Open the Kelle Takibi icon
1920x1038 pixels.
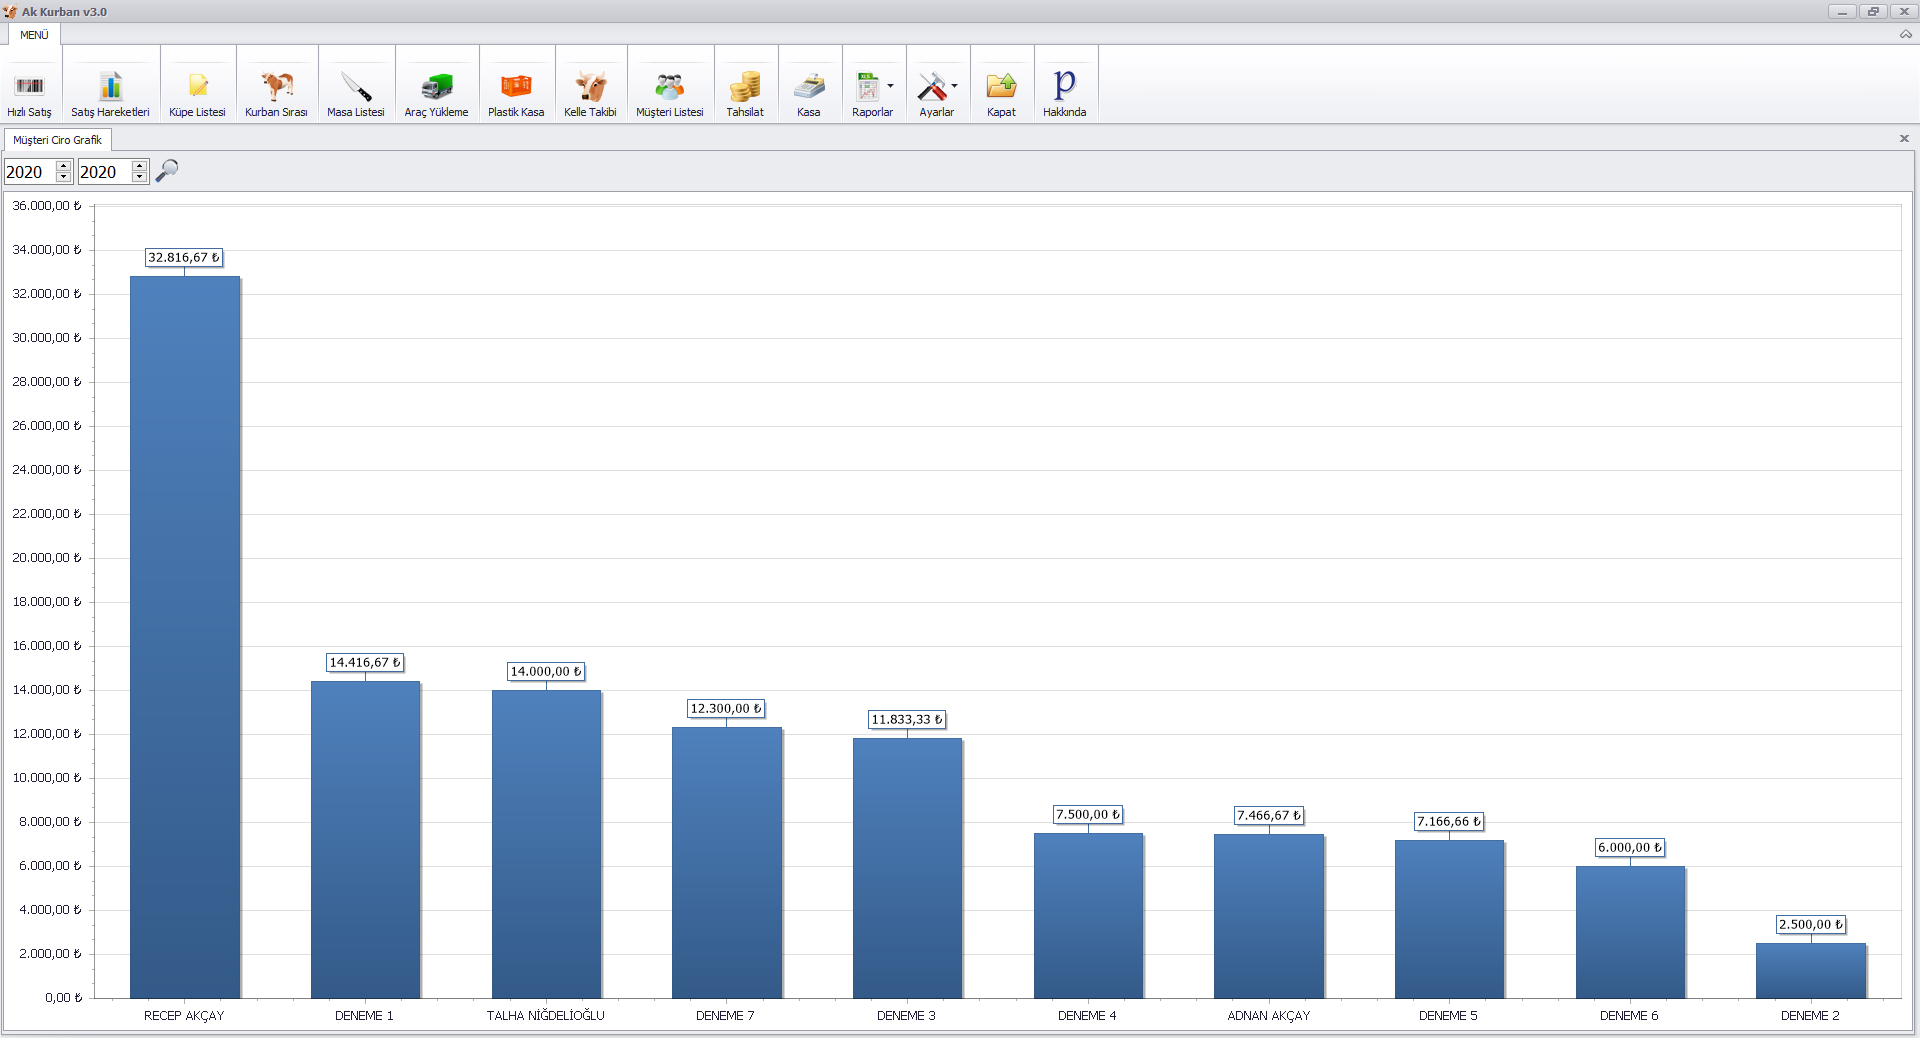point(590,87)
